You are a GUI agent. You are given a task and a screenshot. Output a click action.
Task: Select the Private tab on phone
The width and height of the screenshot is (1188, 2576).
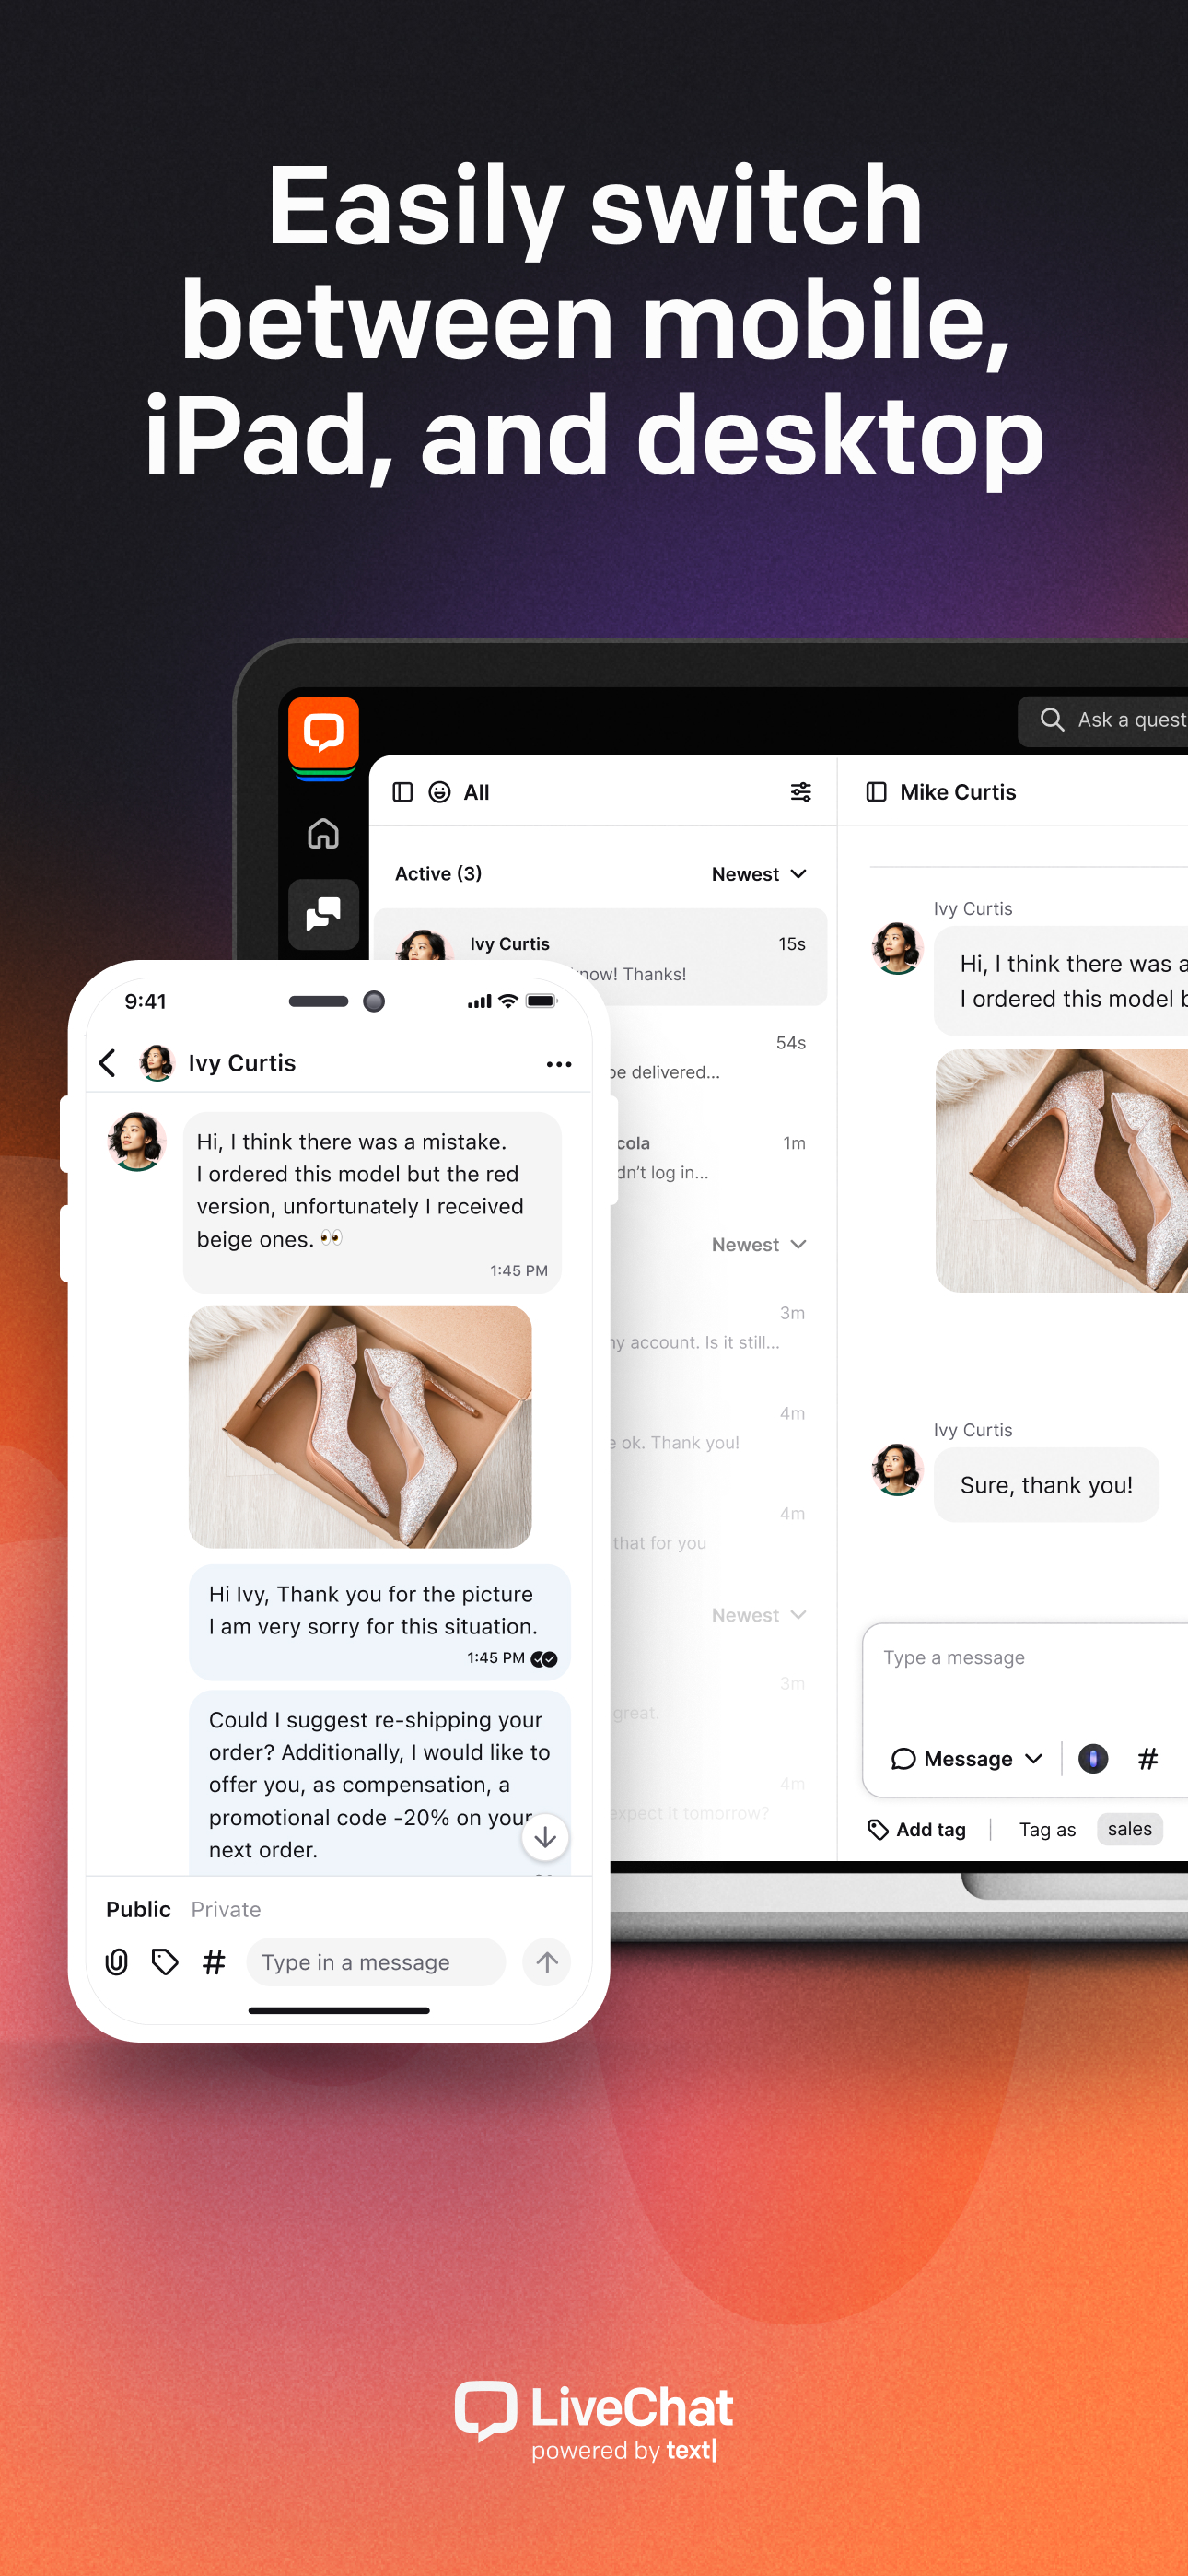point(226,1909)
